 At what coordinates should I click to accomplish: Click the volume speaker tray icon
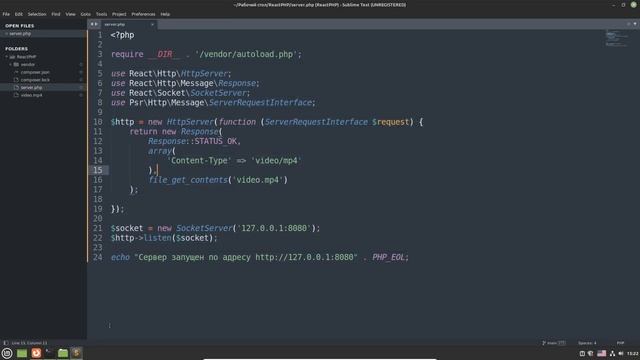(621, 353)
